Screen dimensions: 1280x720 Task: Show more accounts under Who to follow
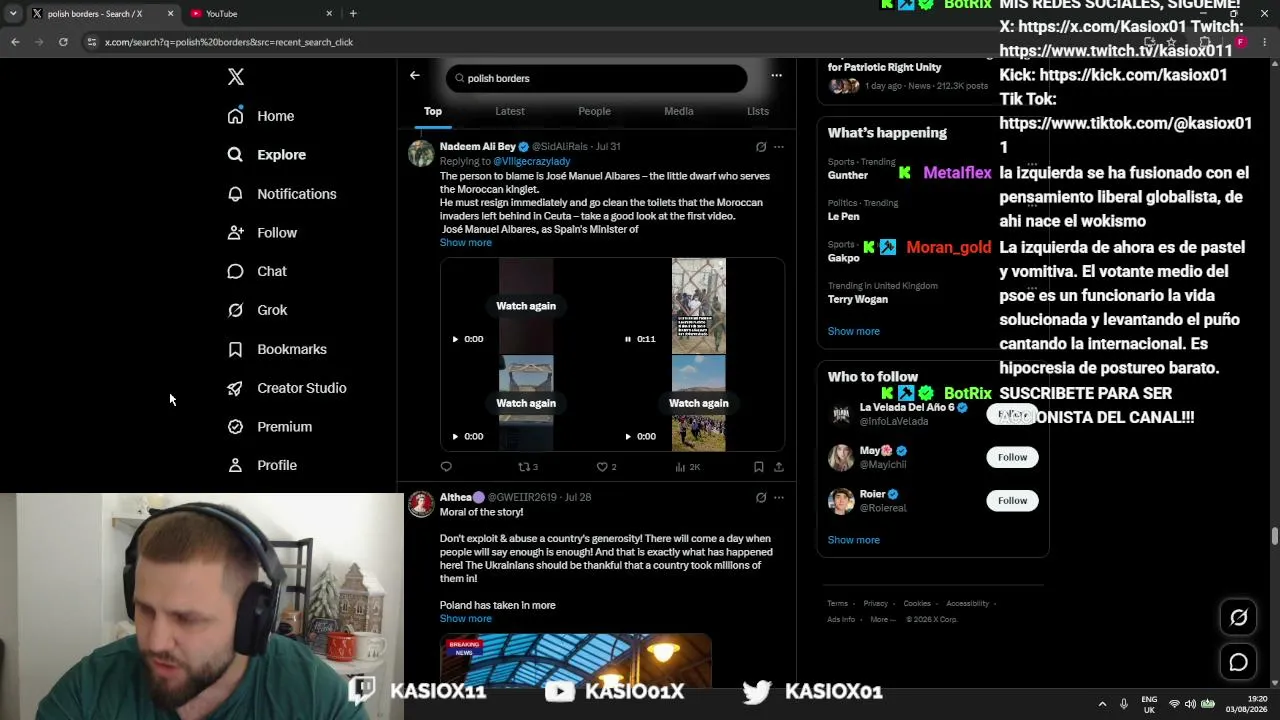click(854, 540)
